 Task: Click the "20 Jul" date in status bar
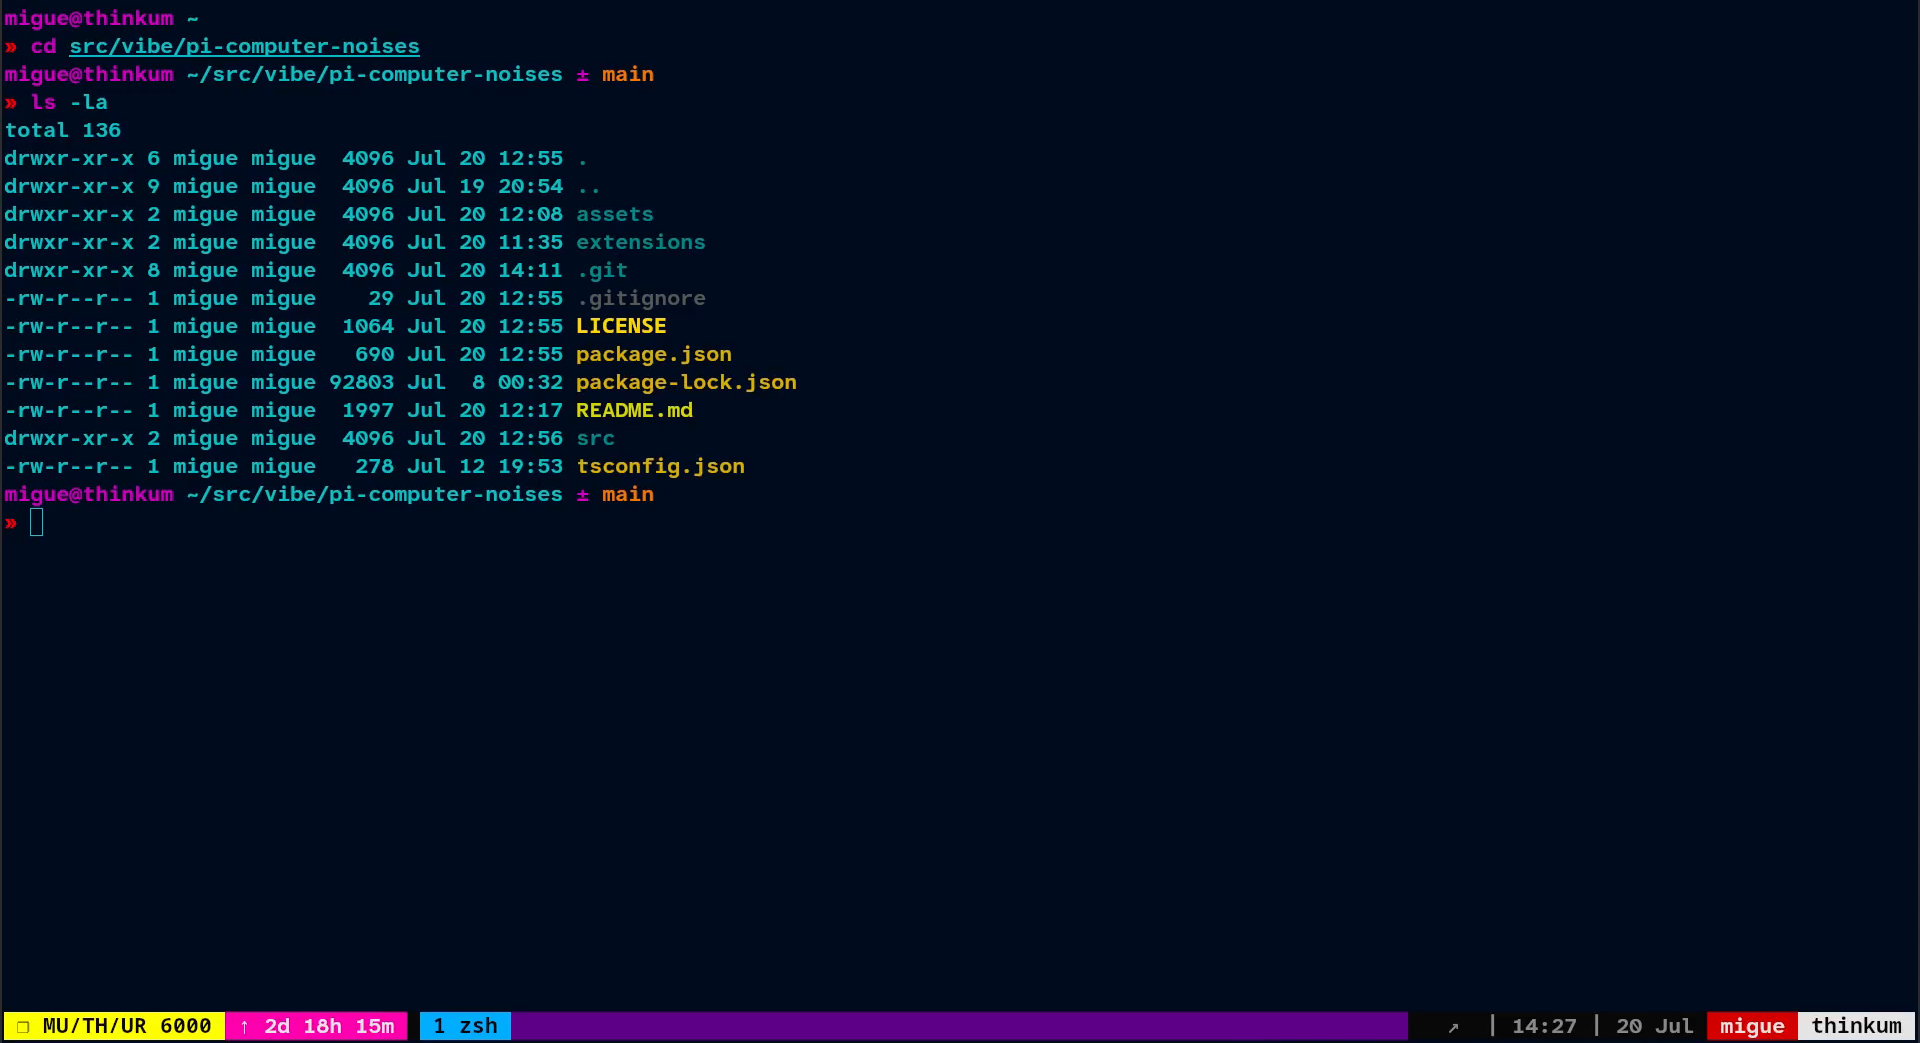click(1655, 1026)
